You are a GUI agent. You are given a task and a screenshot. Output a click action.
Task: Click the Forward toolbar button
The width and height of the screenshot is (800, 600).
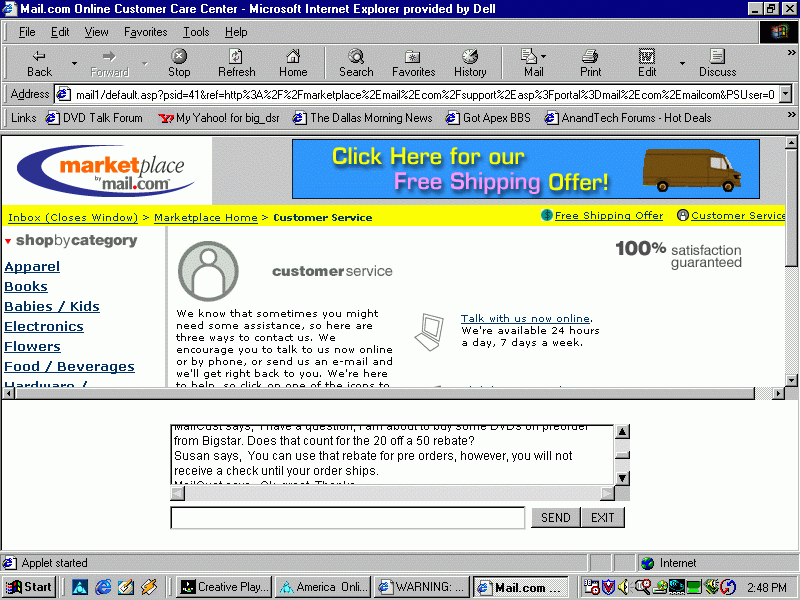tap(109, 63)
